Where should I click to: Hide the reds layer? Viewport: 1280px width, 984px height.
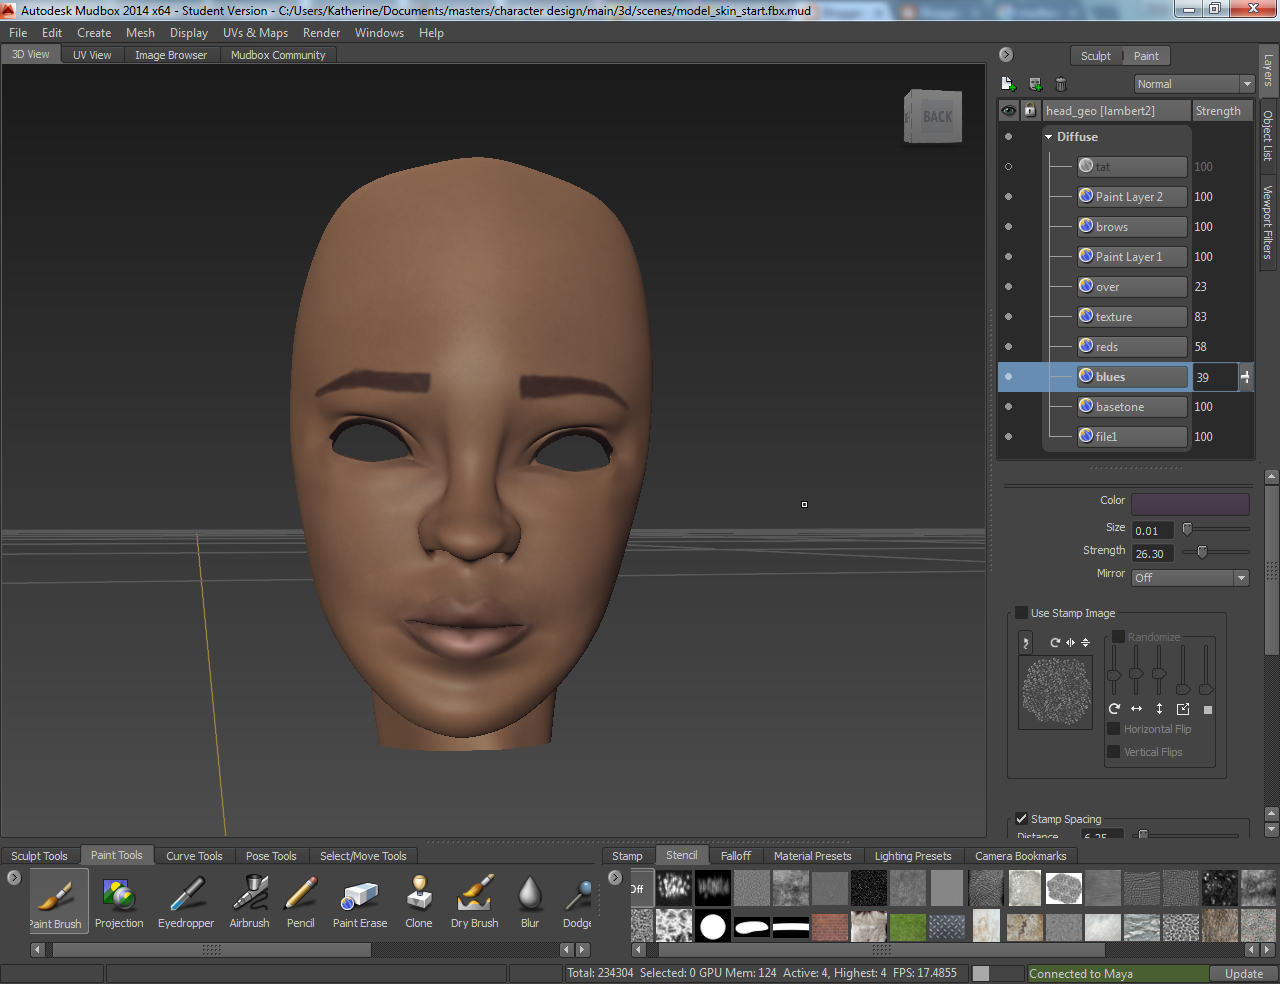1008,347
